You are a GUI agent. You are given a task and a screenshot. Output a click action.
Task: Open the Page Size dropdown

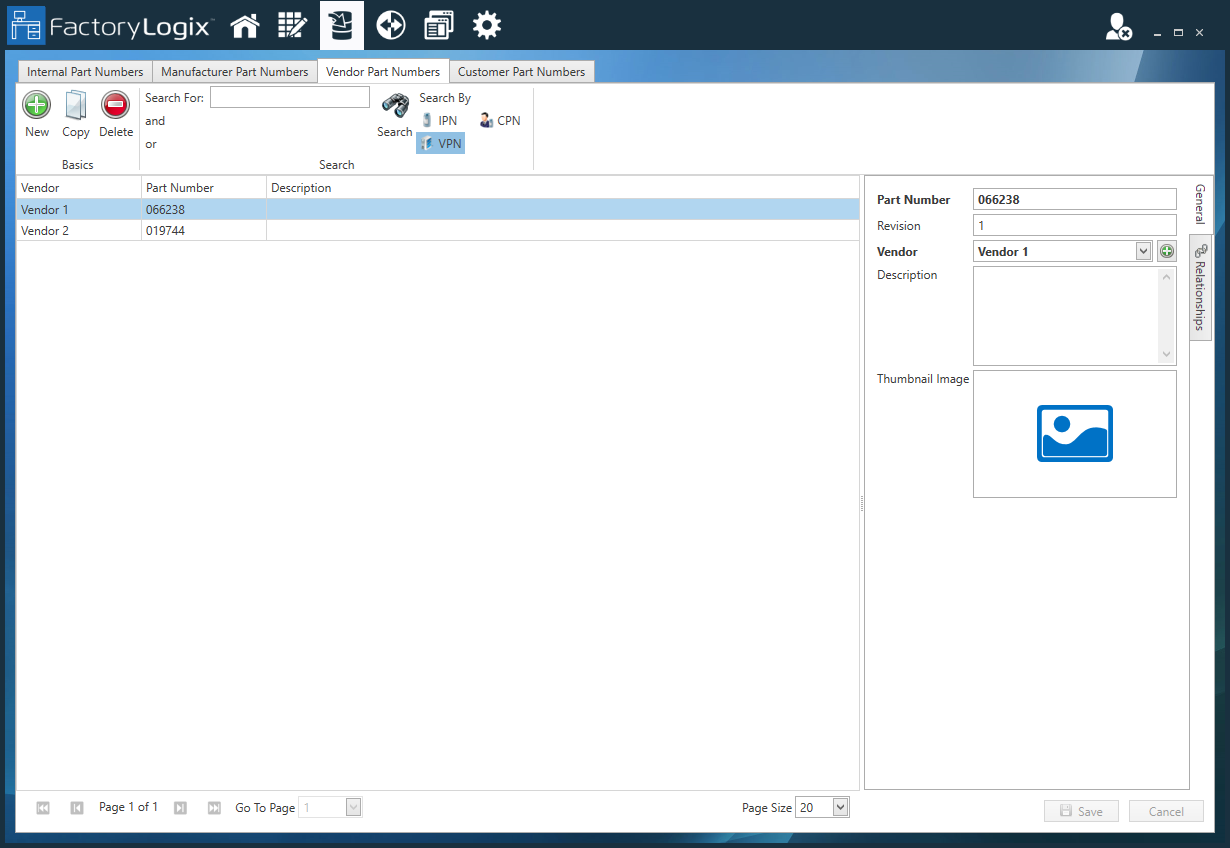click(x=840, y=808)
